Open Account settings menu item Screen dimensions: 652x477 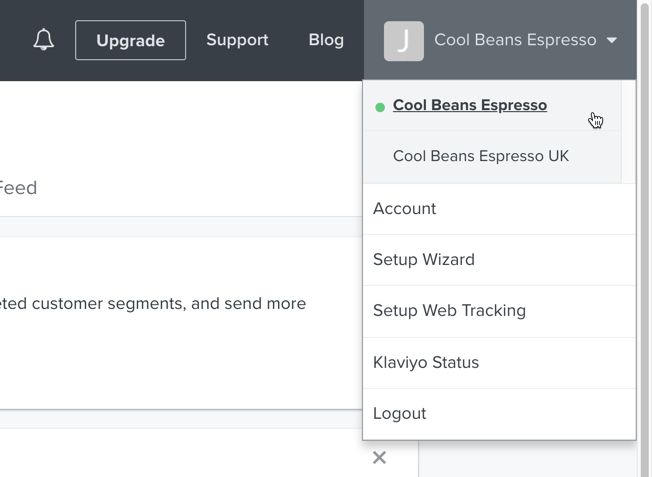[x=499, y=209]
